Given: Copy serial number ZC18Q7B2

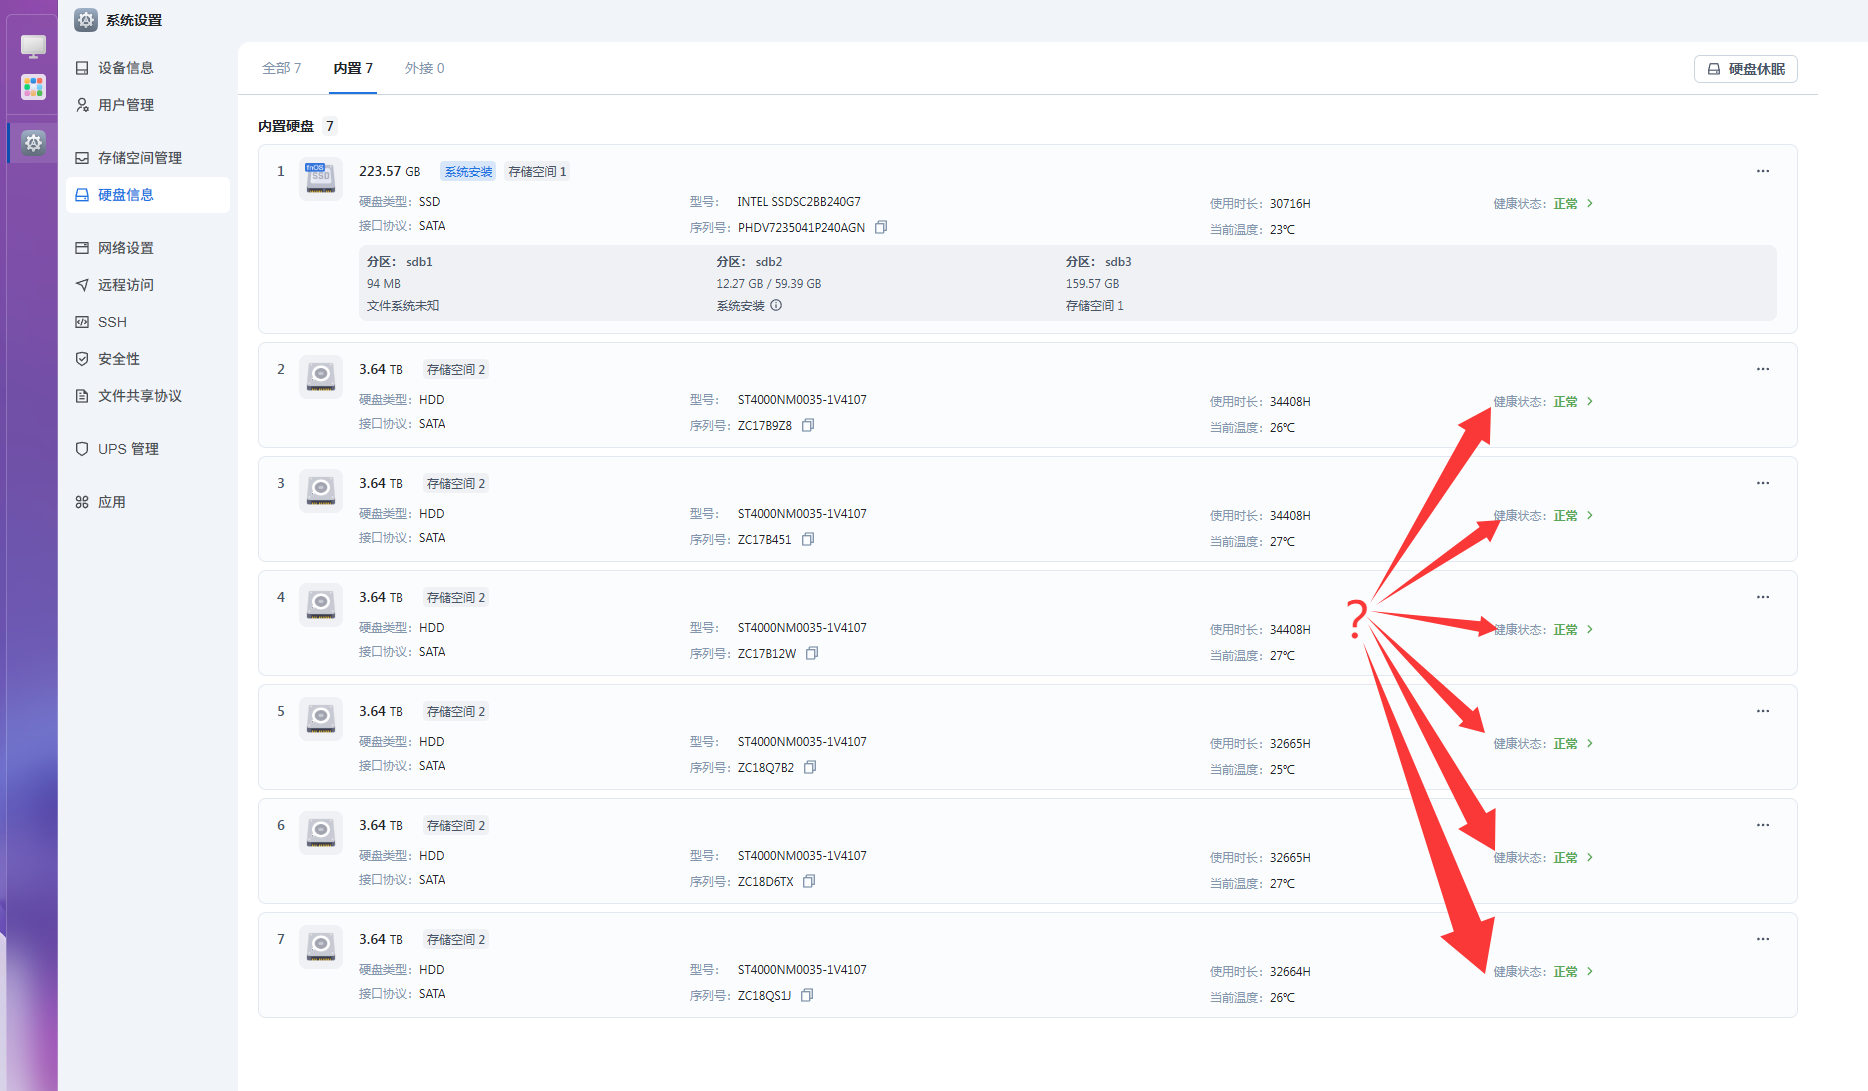Looking at the screenshot, I should 810,767.
